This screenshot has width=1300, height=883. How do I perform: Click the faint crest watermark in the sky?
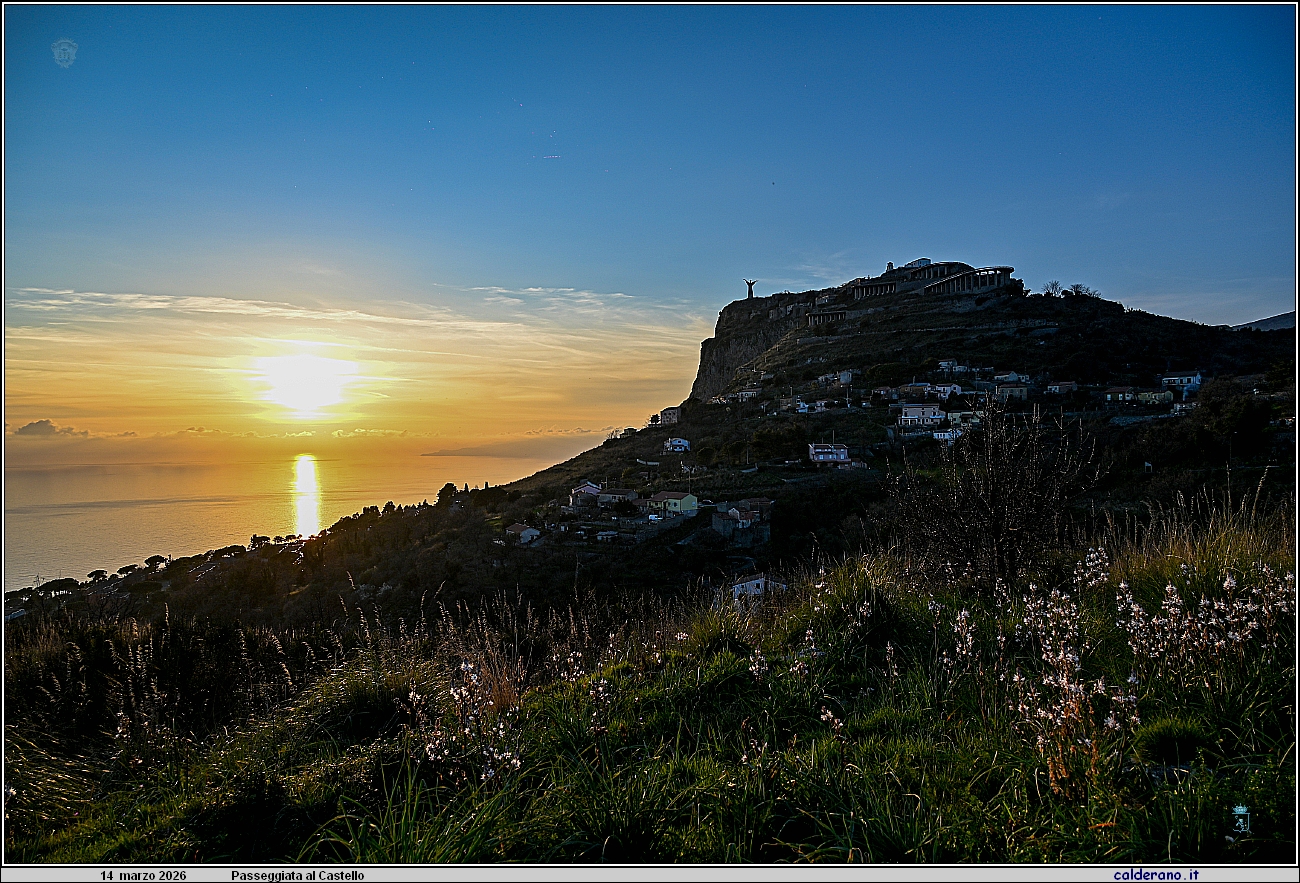coord(65,53)
